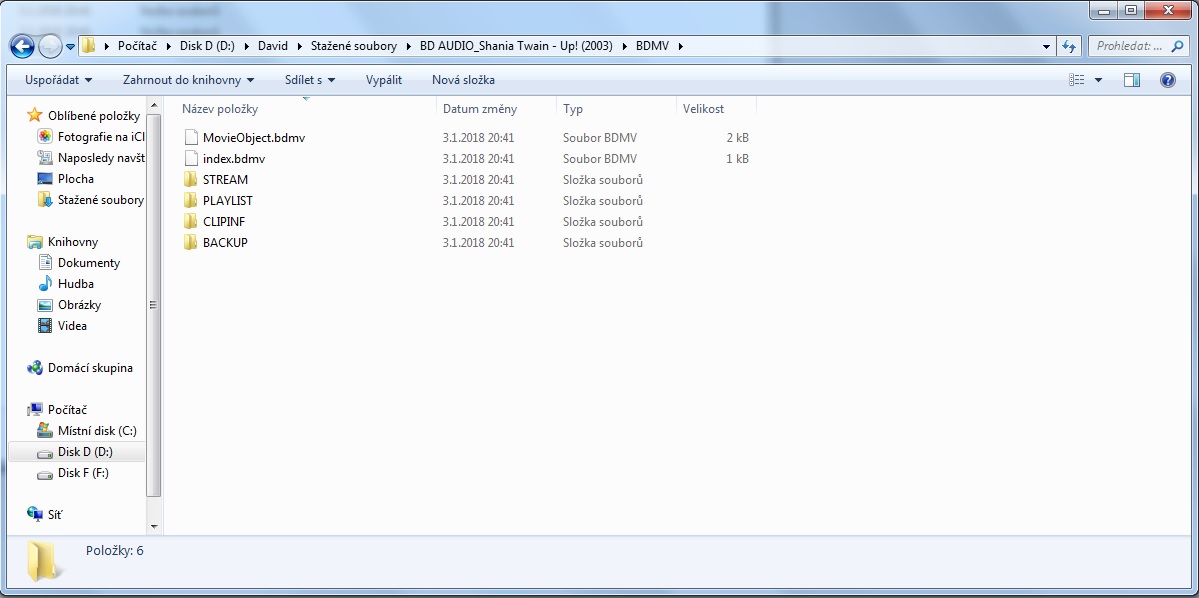Open the Sdílet s dropdown

click(x=310, y=80)
